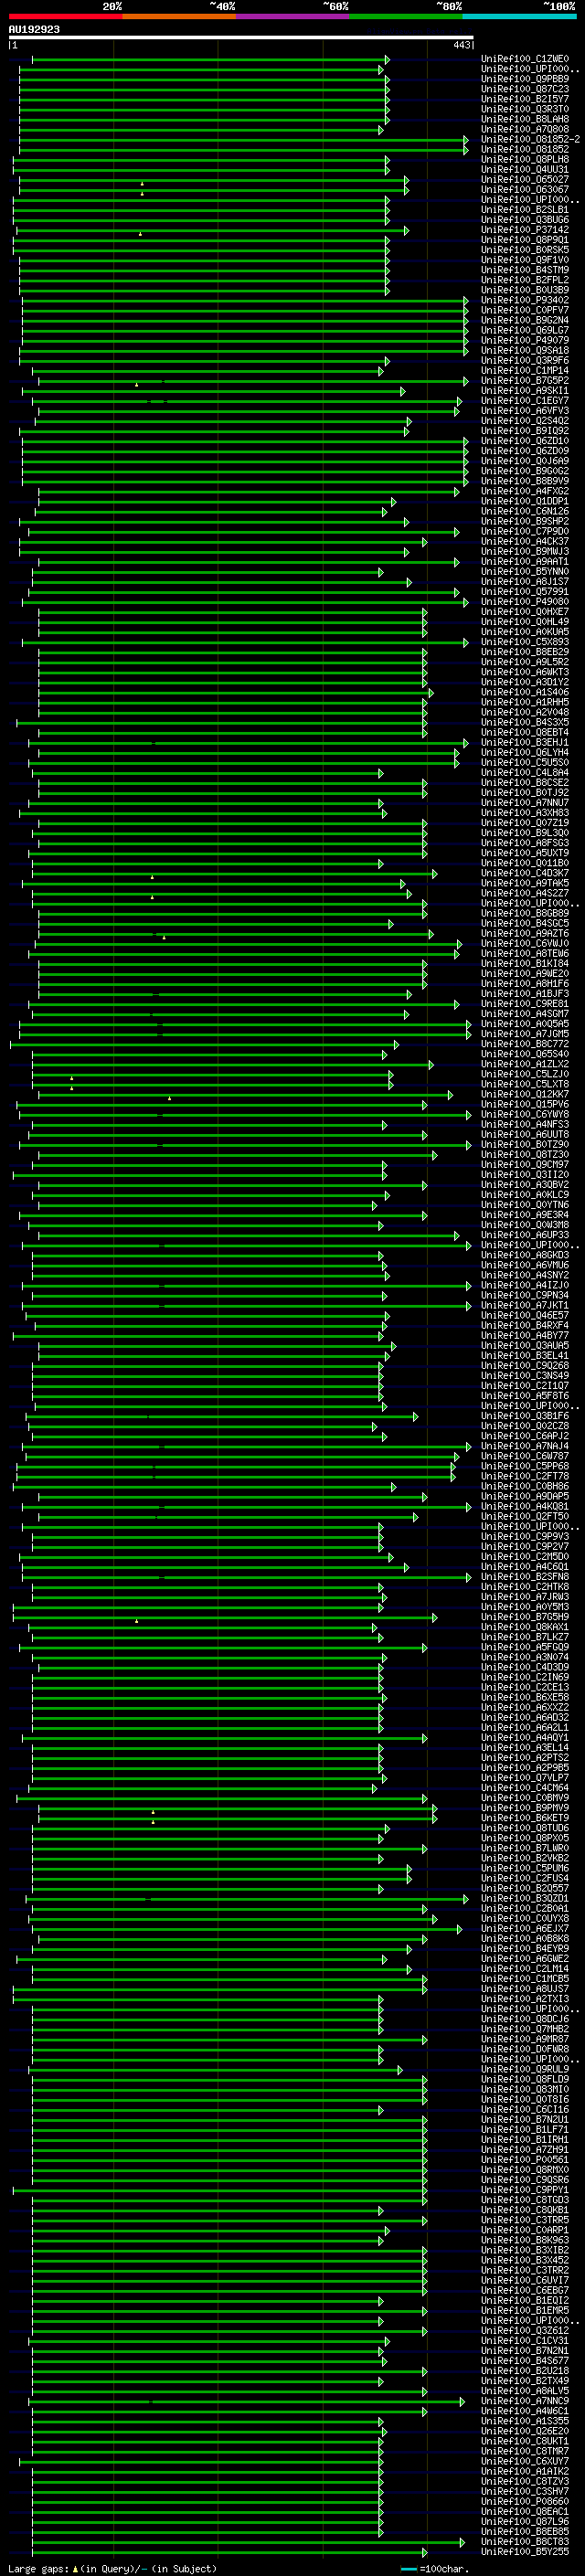Select label UniRef100_B2SFN8
The image size is (585, 2576).
pyautogui.click(x=525, y=1577)
